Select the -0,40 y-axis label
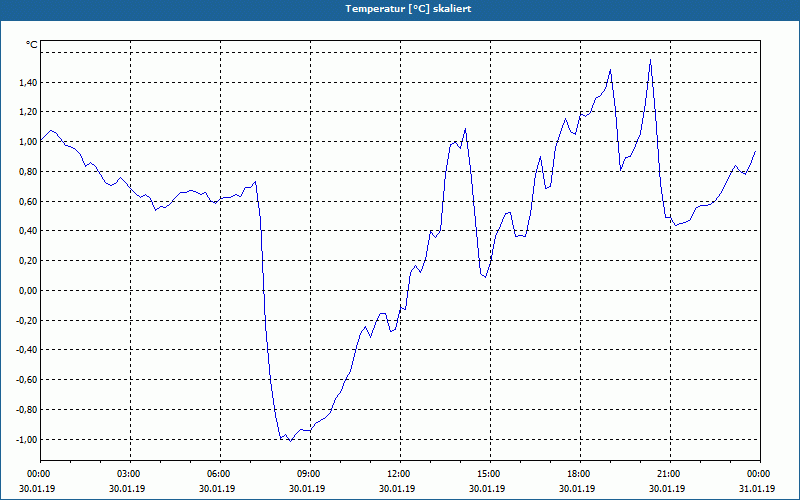800x500 pixels. coord(27,350)
